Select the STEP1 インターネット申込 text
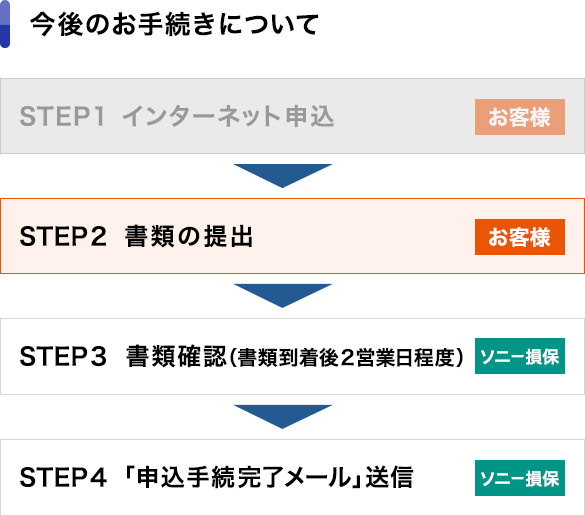Image resolution: width=585 pixels, height=516 pixels. tap(176, 116)
